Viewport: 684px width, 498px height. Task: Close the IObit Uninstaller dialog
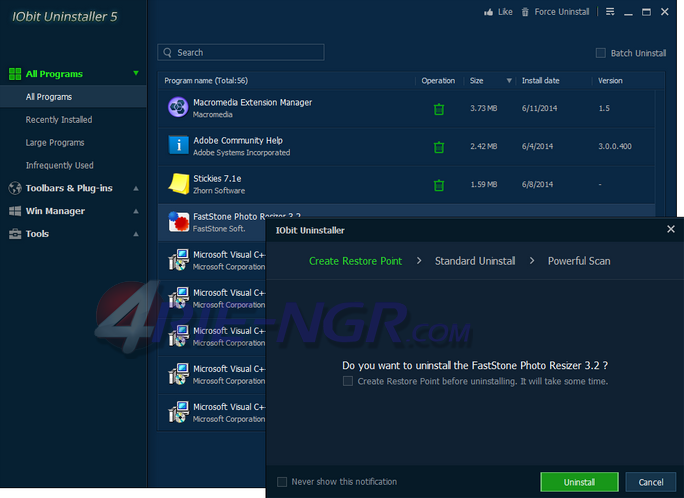click(671, 229)
